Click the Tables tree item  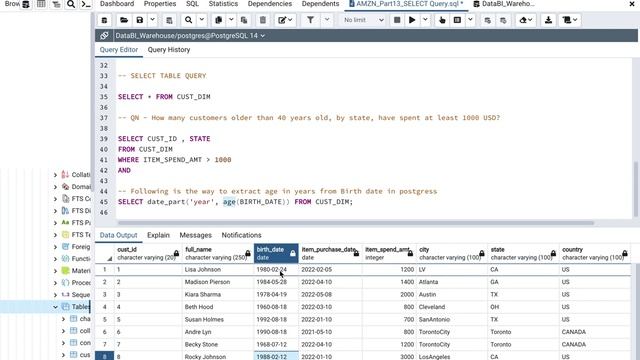(x=80, y=307)
